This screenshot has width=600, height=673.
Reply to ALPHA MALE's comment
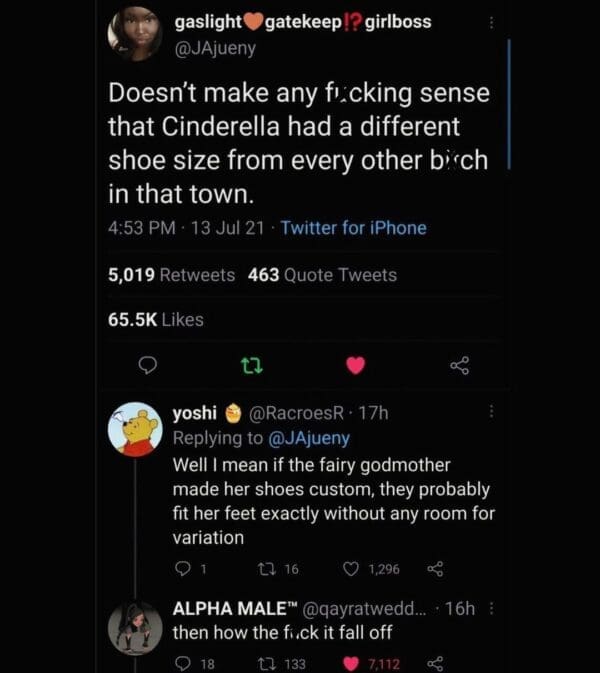pos(181,663)
